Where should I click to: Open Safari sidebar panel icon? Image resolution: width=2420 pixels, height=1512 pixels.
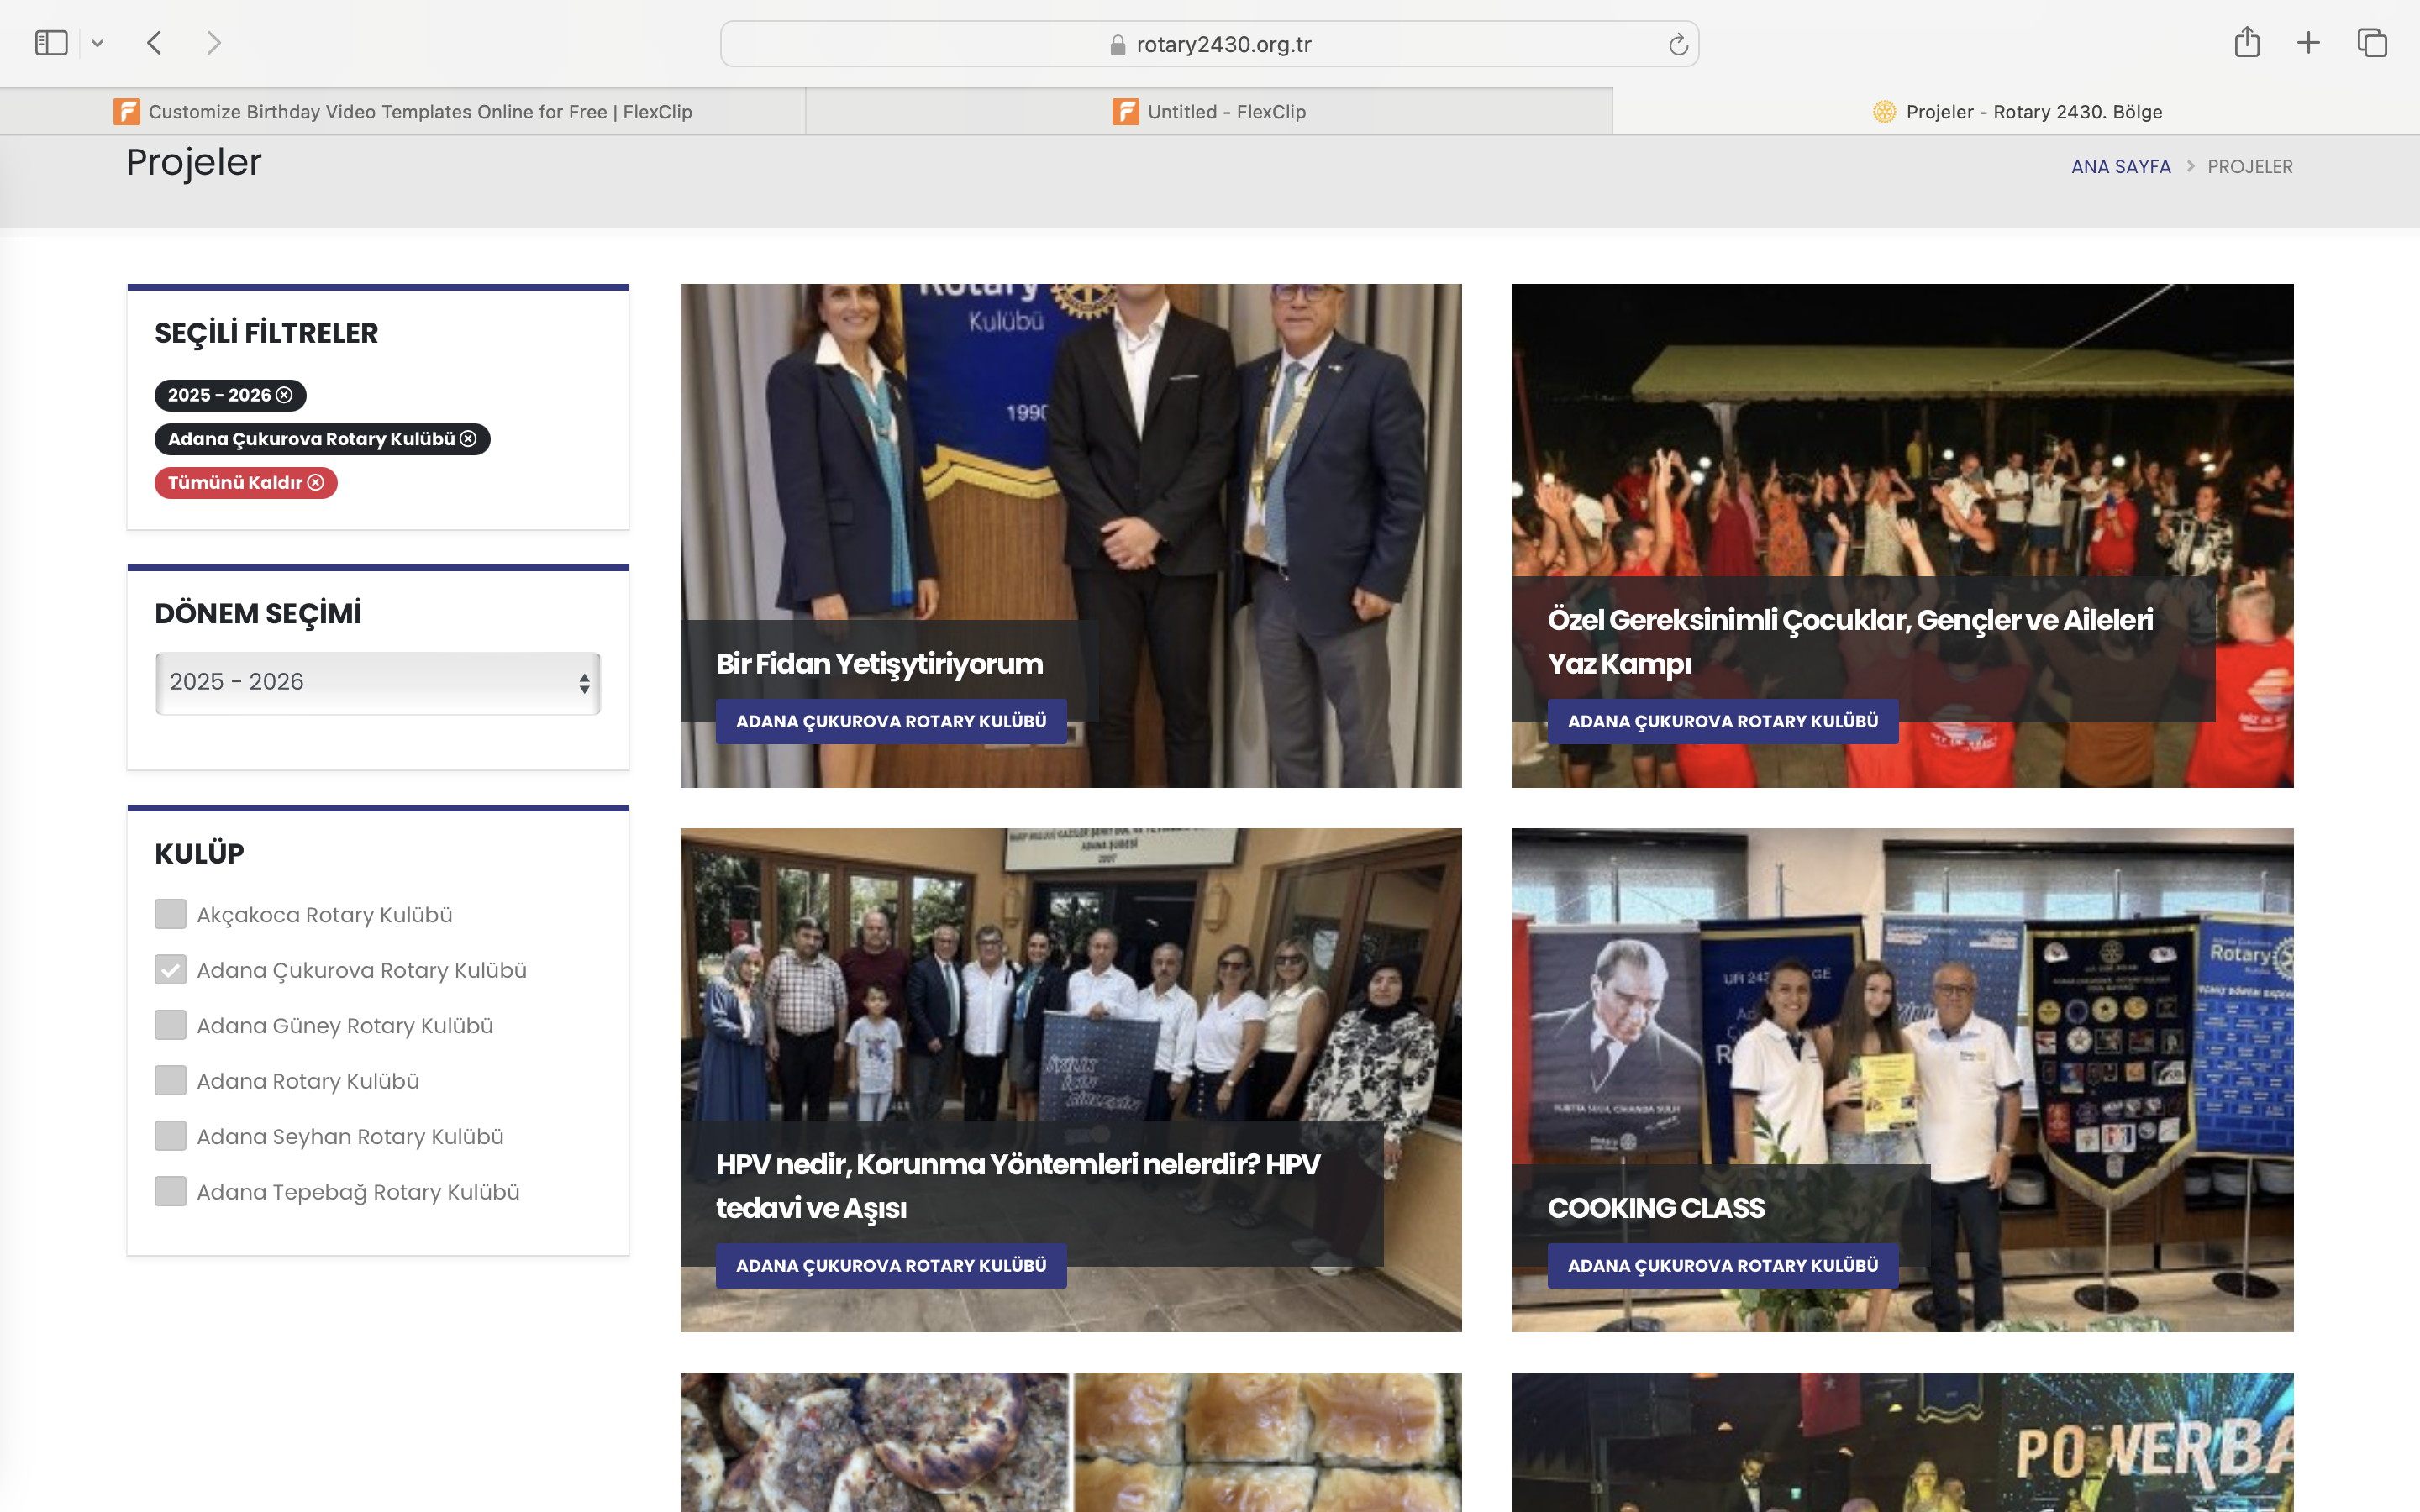(x=51, y=43)
